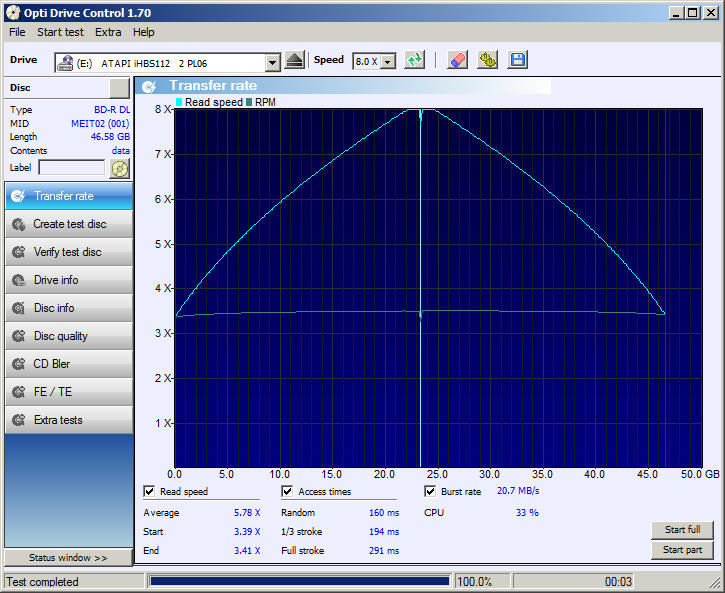
Task: Close the Opti Drive Control window
Action: coord(710,12)
